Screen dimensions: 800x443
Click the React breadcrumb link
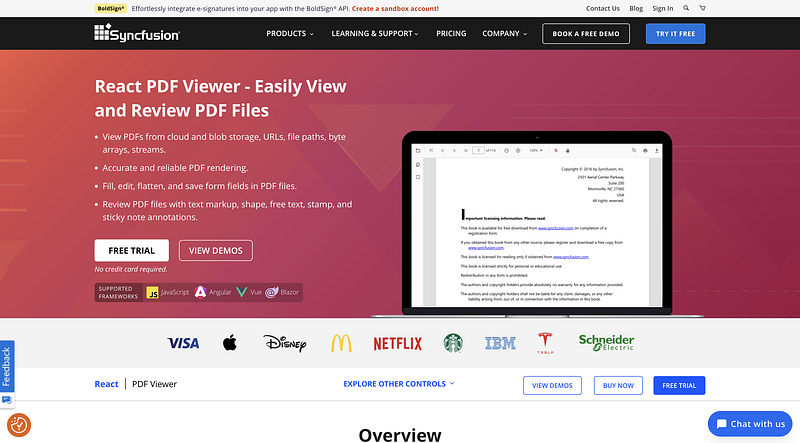pos(106,384)
